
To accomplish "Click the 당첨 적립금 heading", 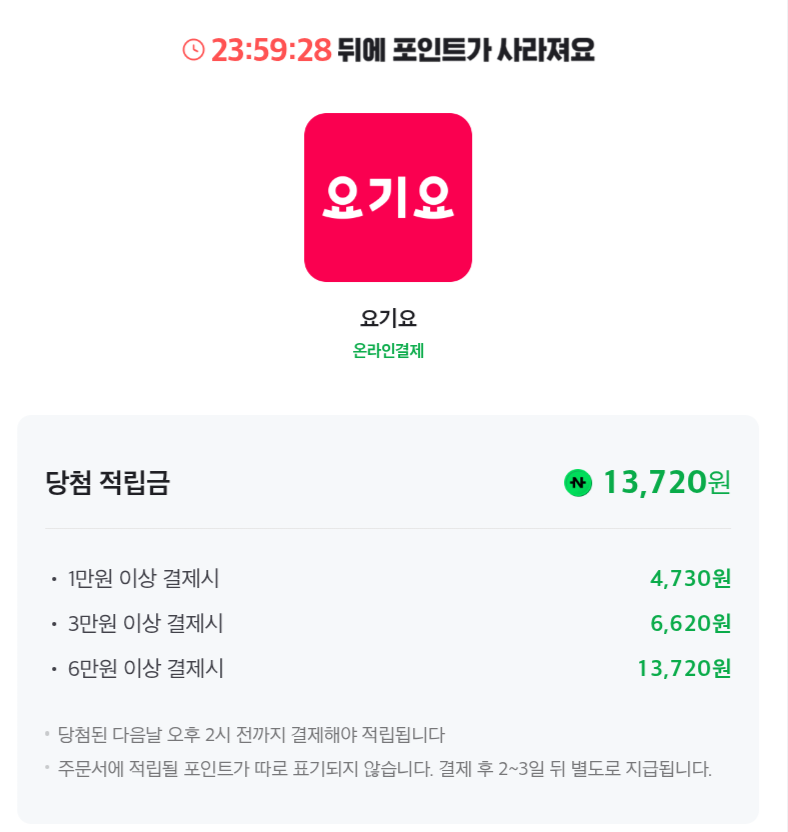I will [x=108, y=483].
